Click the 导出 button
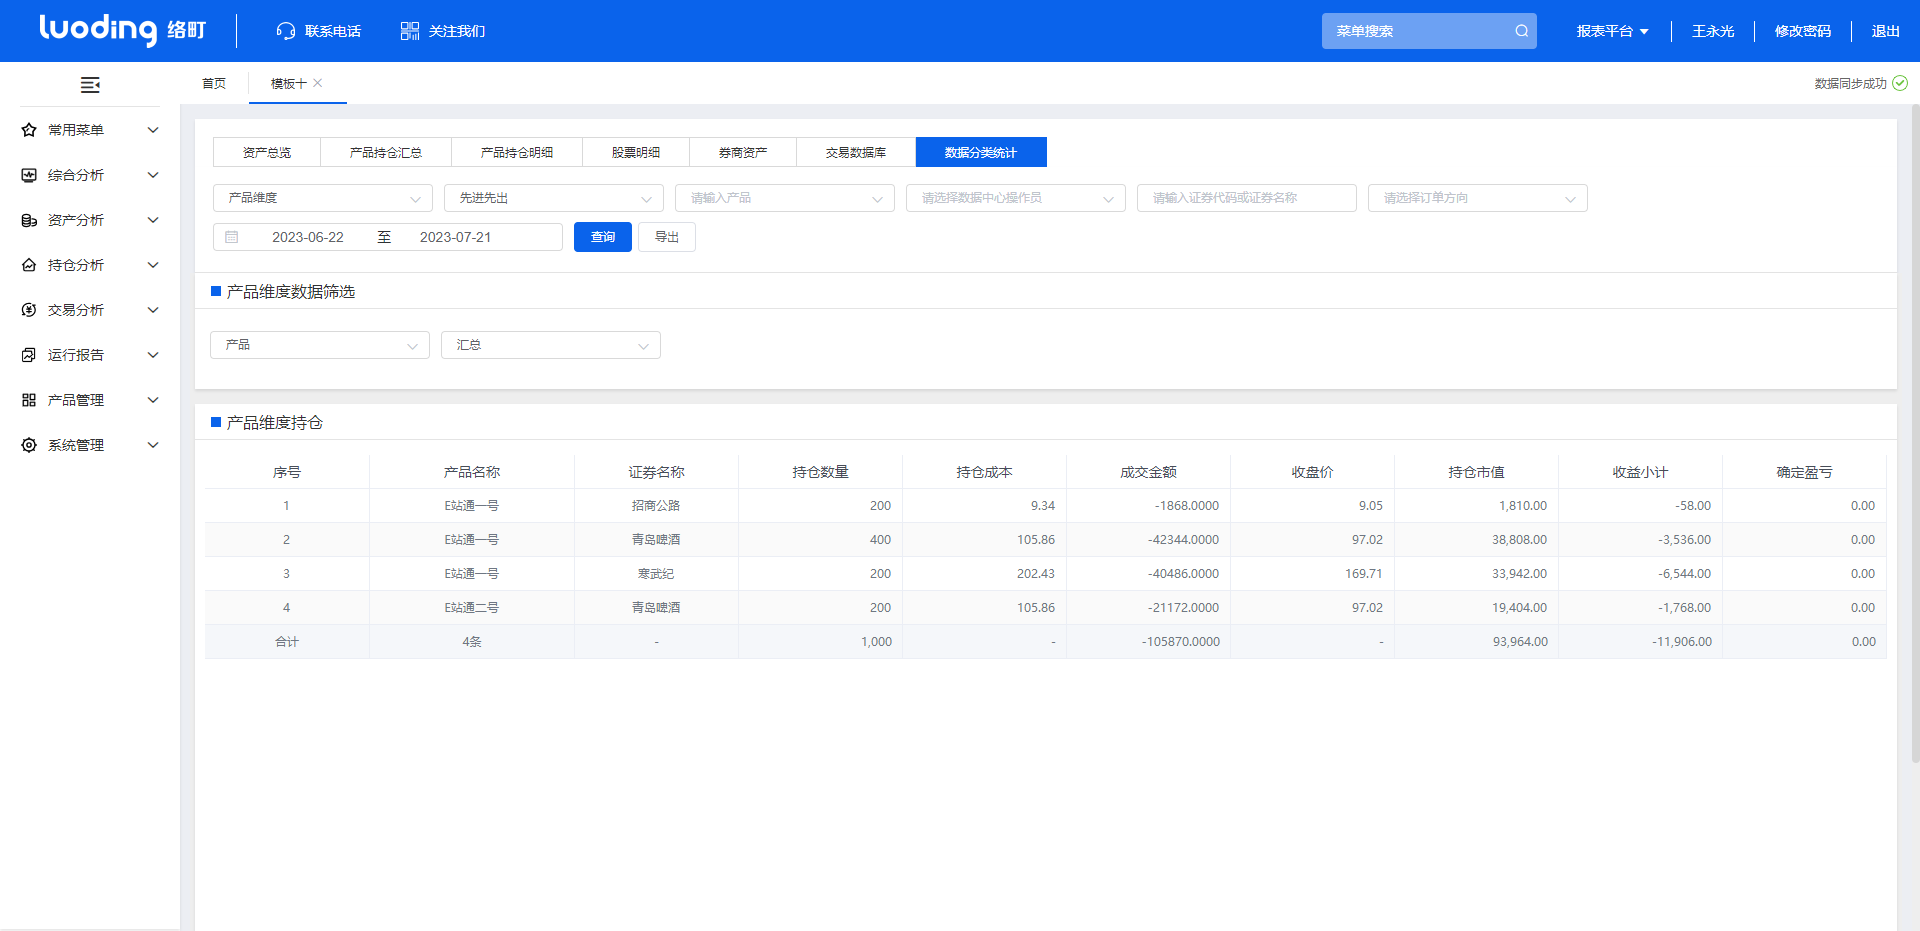 (x=667, y=237)
